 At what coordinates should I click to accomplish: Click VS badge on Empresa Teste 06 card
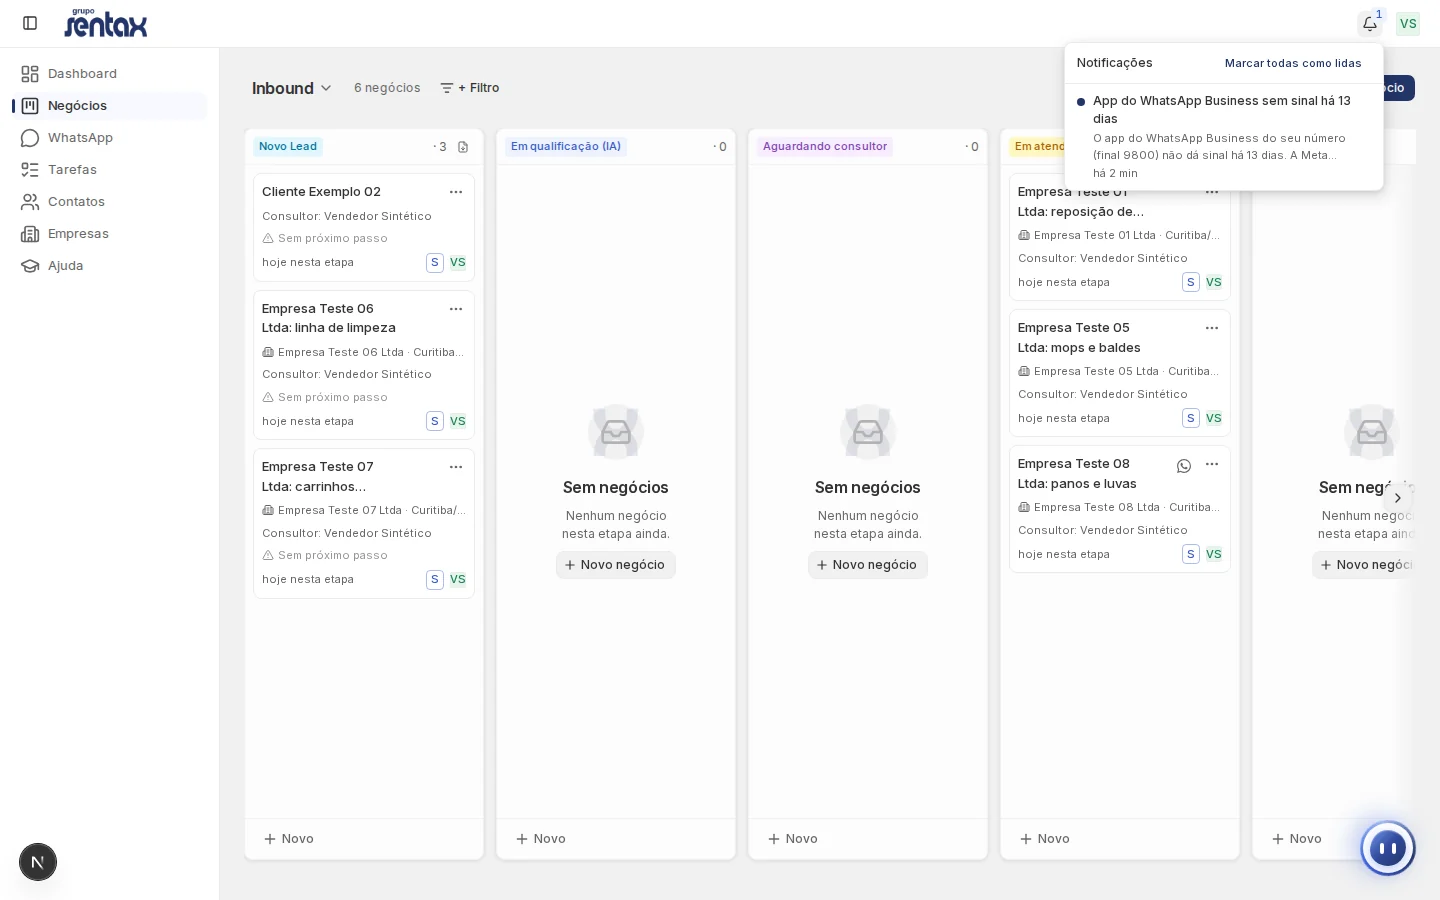(458, 422)
